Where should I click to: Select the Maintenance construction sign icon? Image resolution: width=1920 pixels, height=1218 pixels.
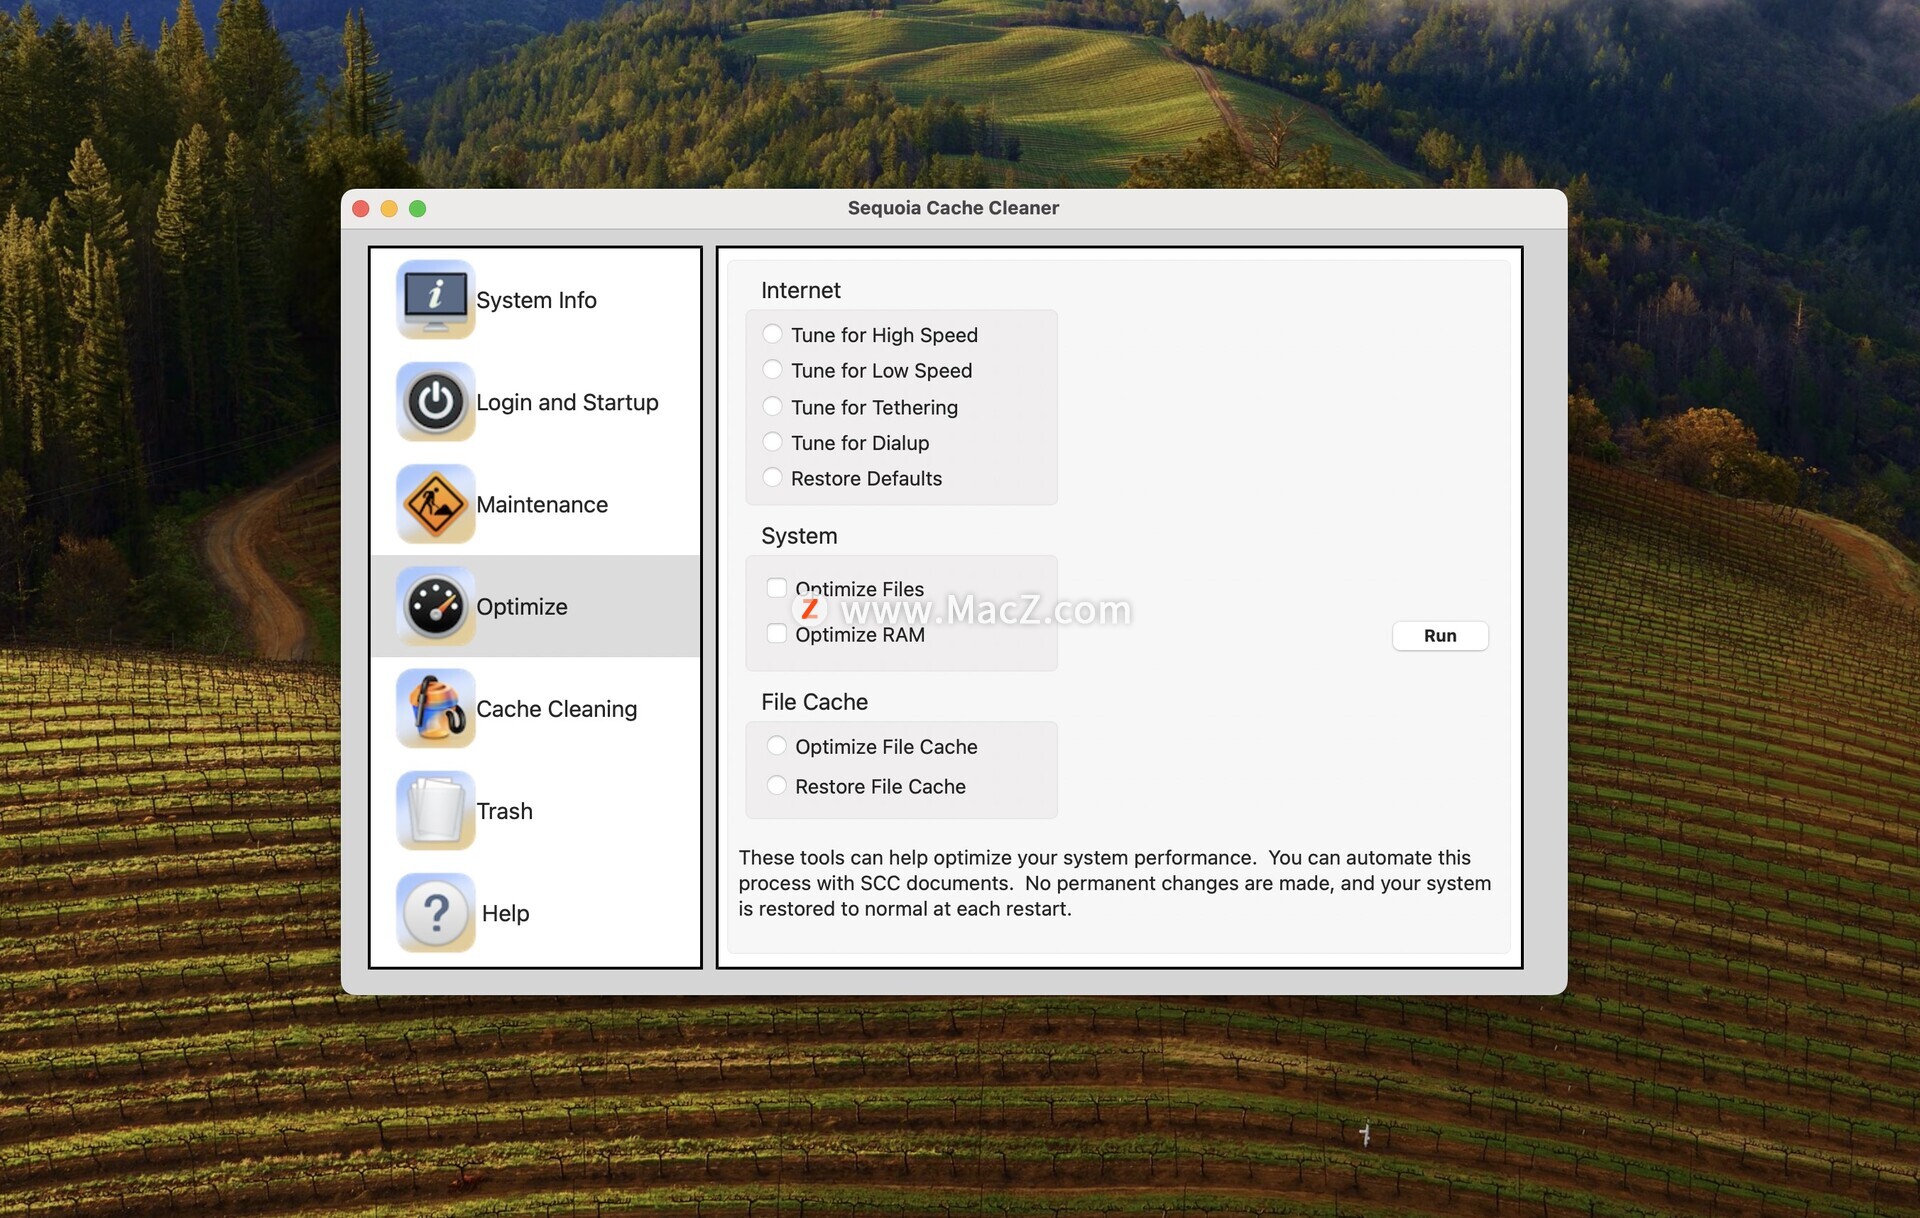(x=435, y=504)
